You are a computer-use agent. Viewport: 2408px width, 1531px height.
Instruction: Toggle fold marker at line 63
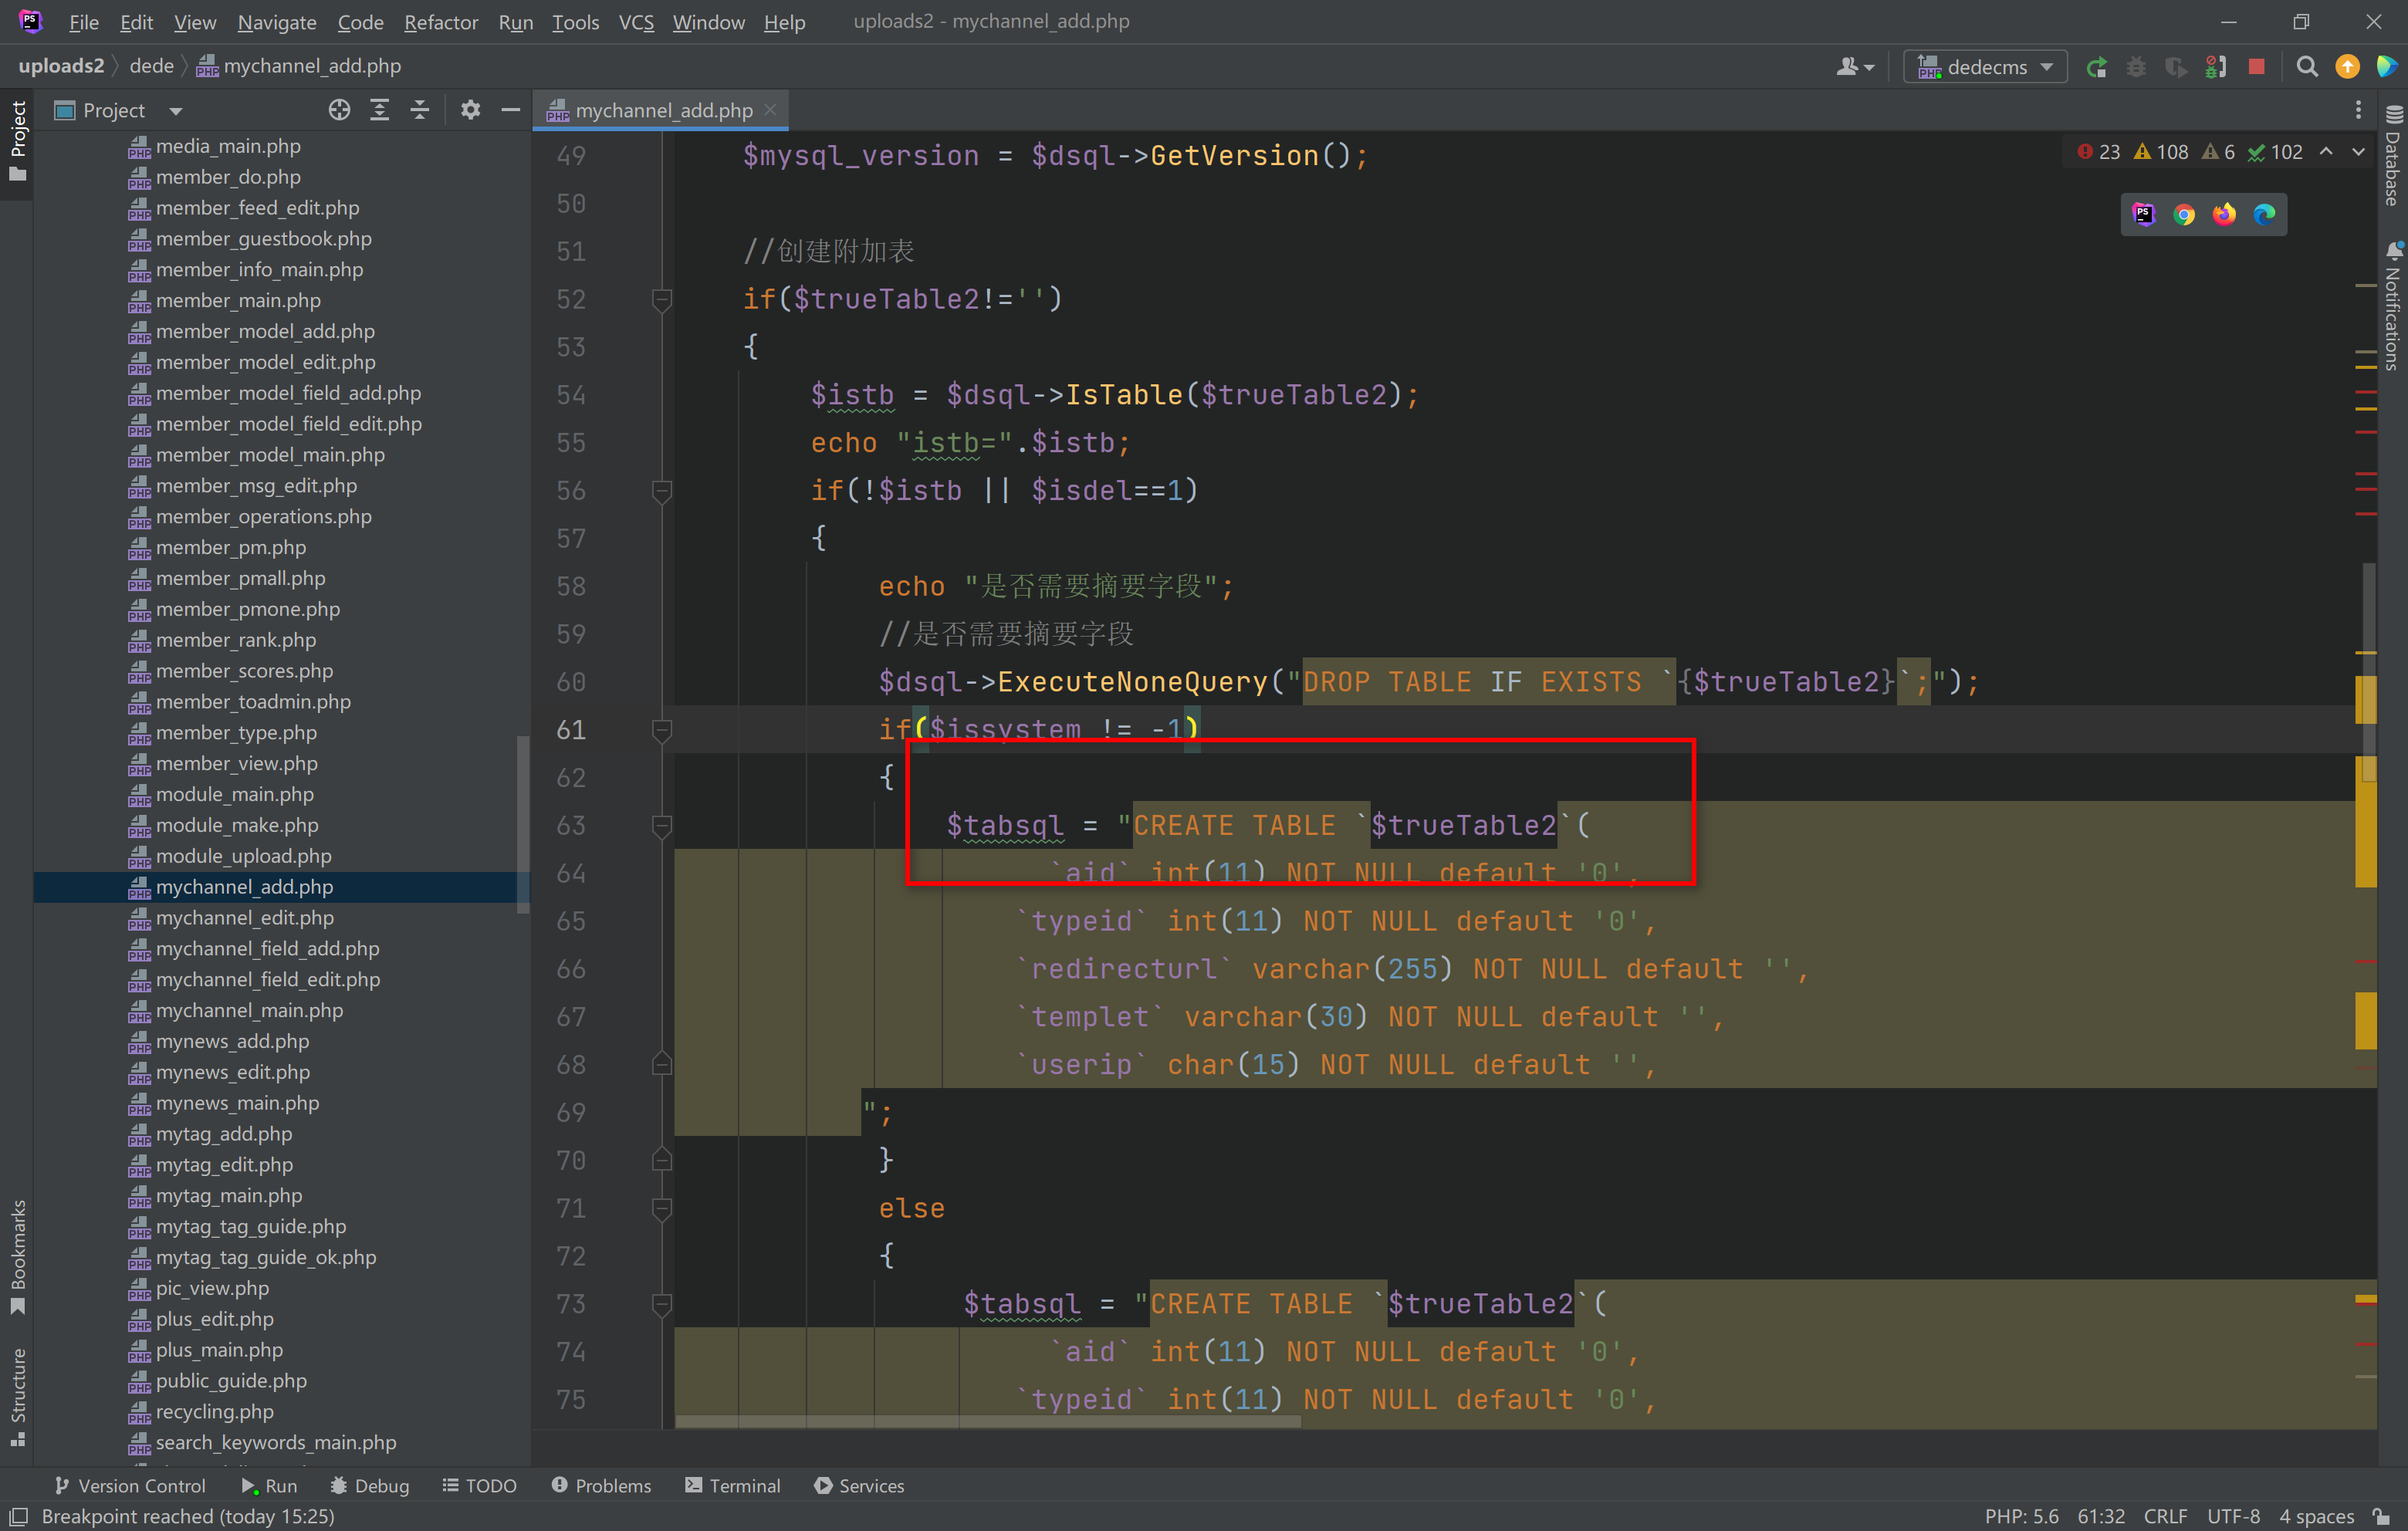click(661, 826)
